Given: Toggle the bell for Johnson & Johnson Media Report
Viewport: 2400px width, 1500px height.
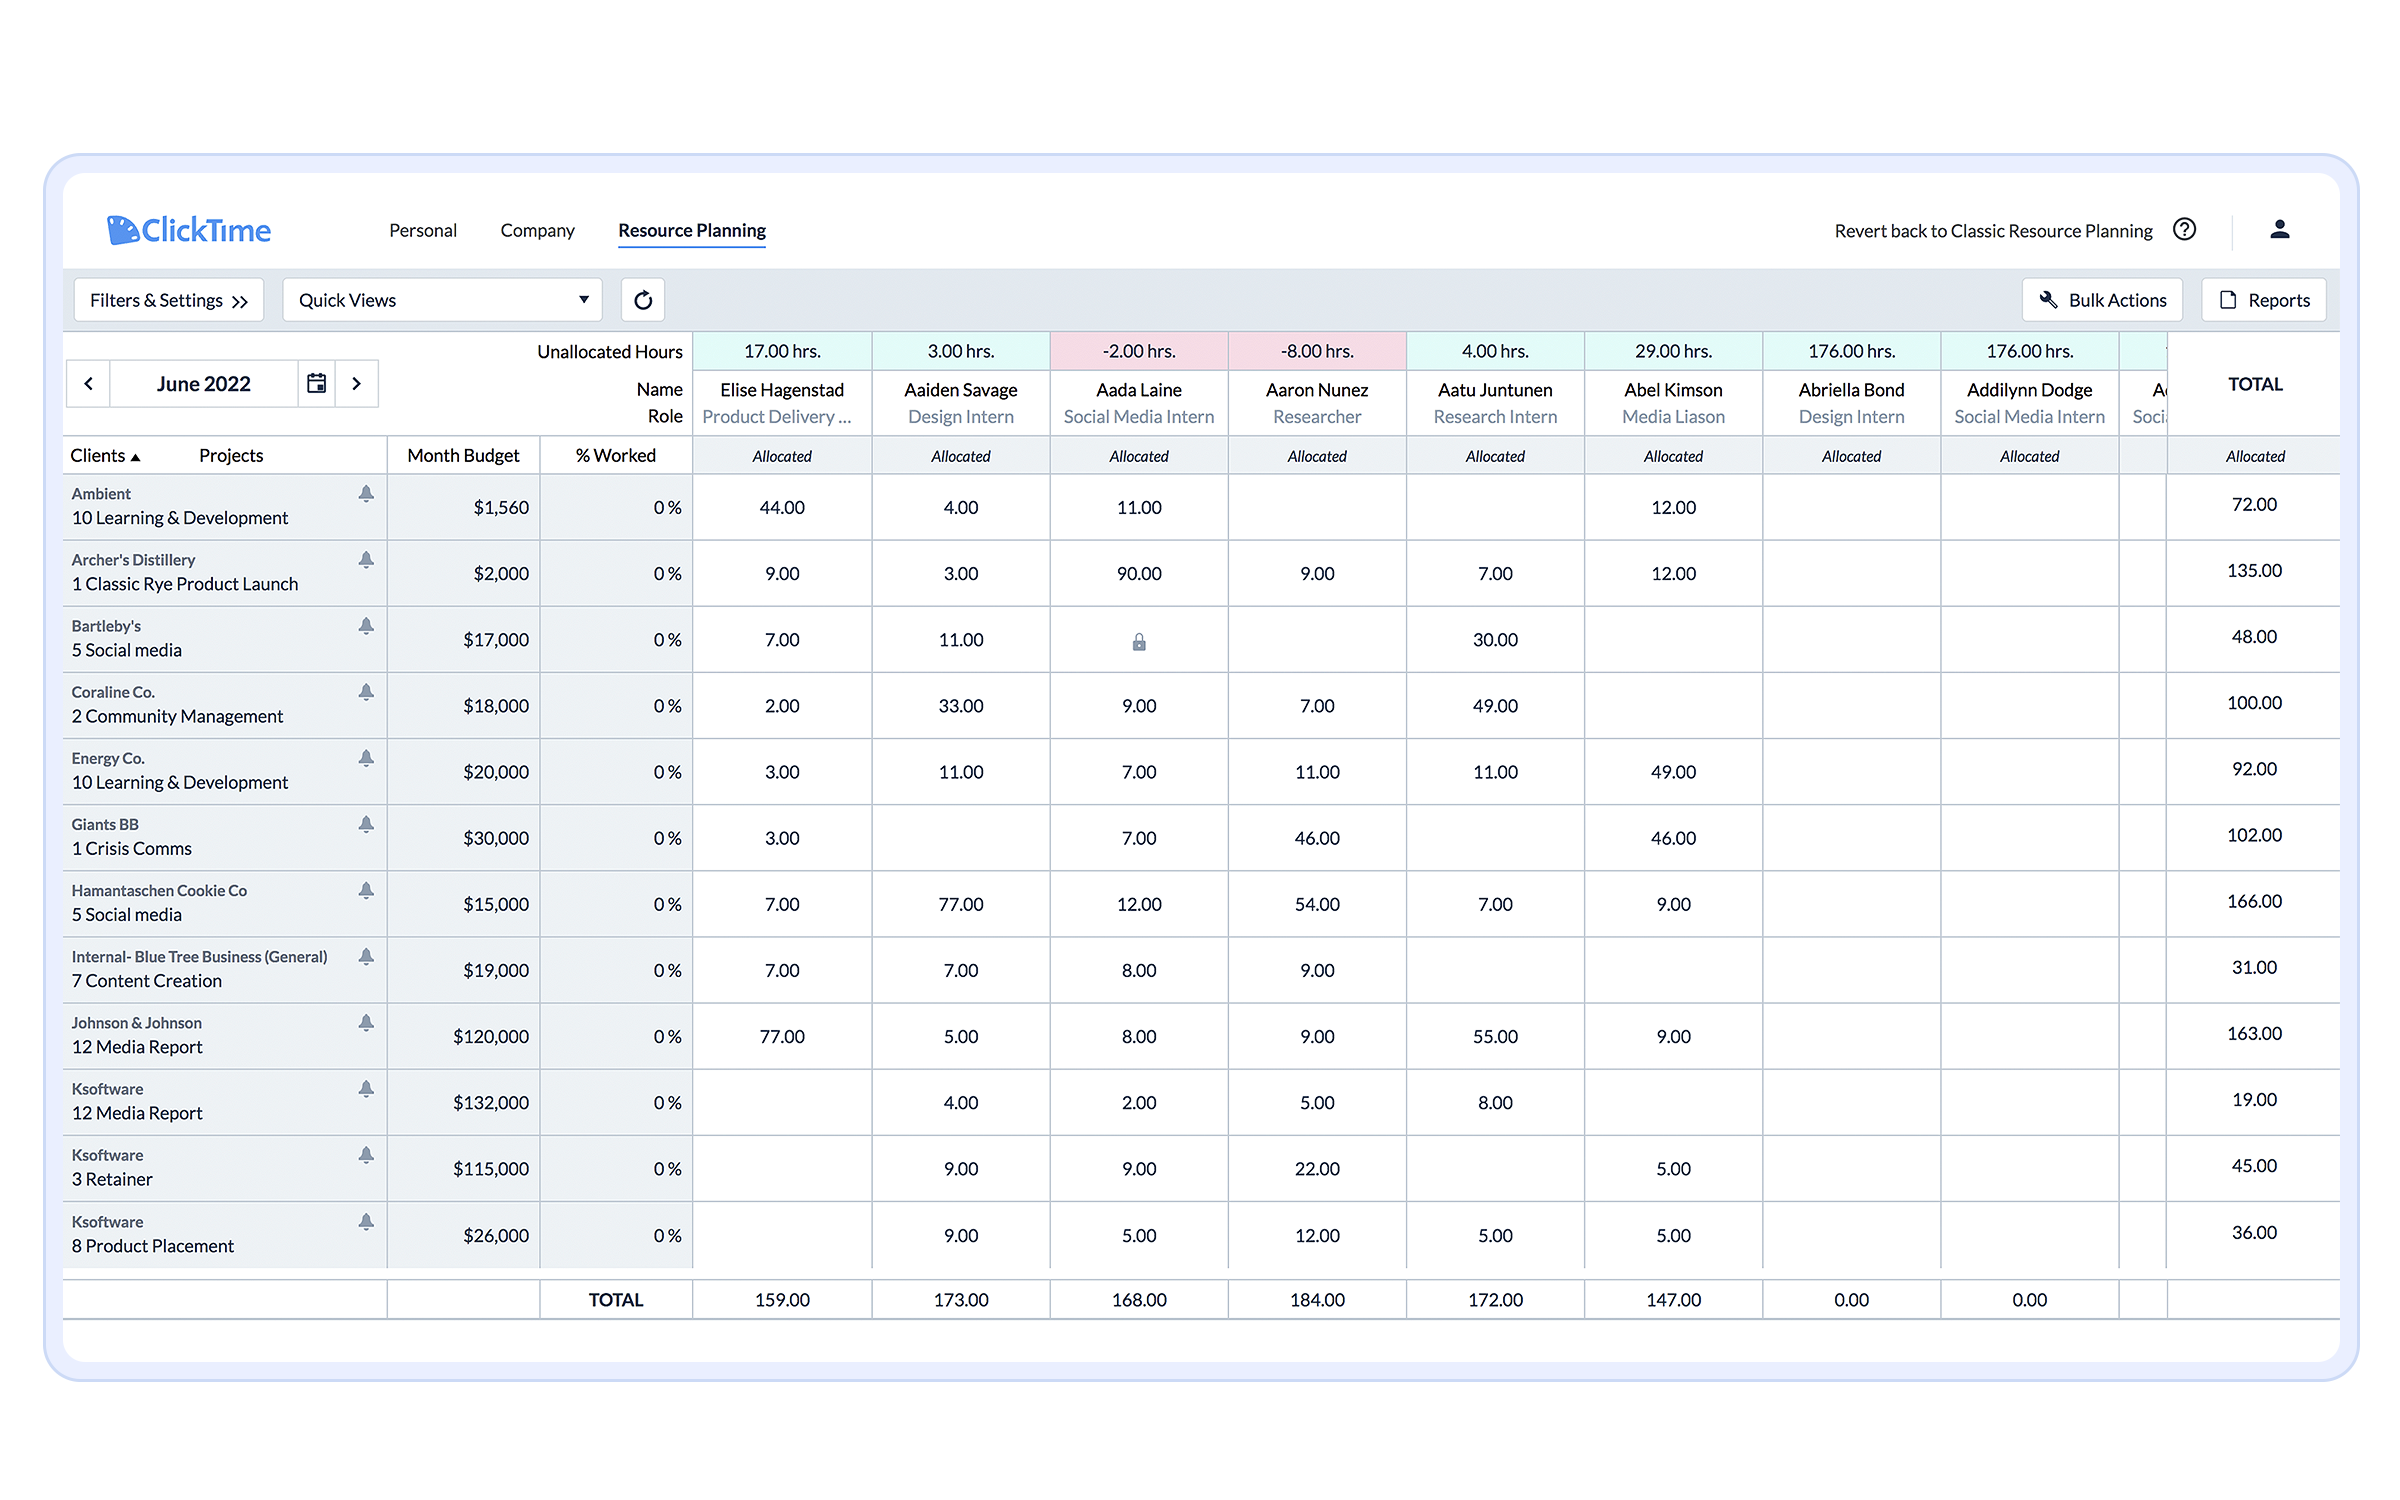Looking at the screenshot, I should (366, 1023).
